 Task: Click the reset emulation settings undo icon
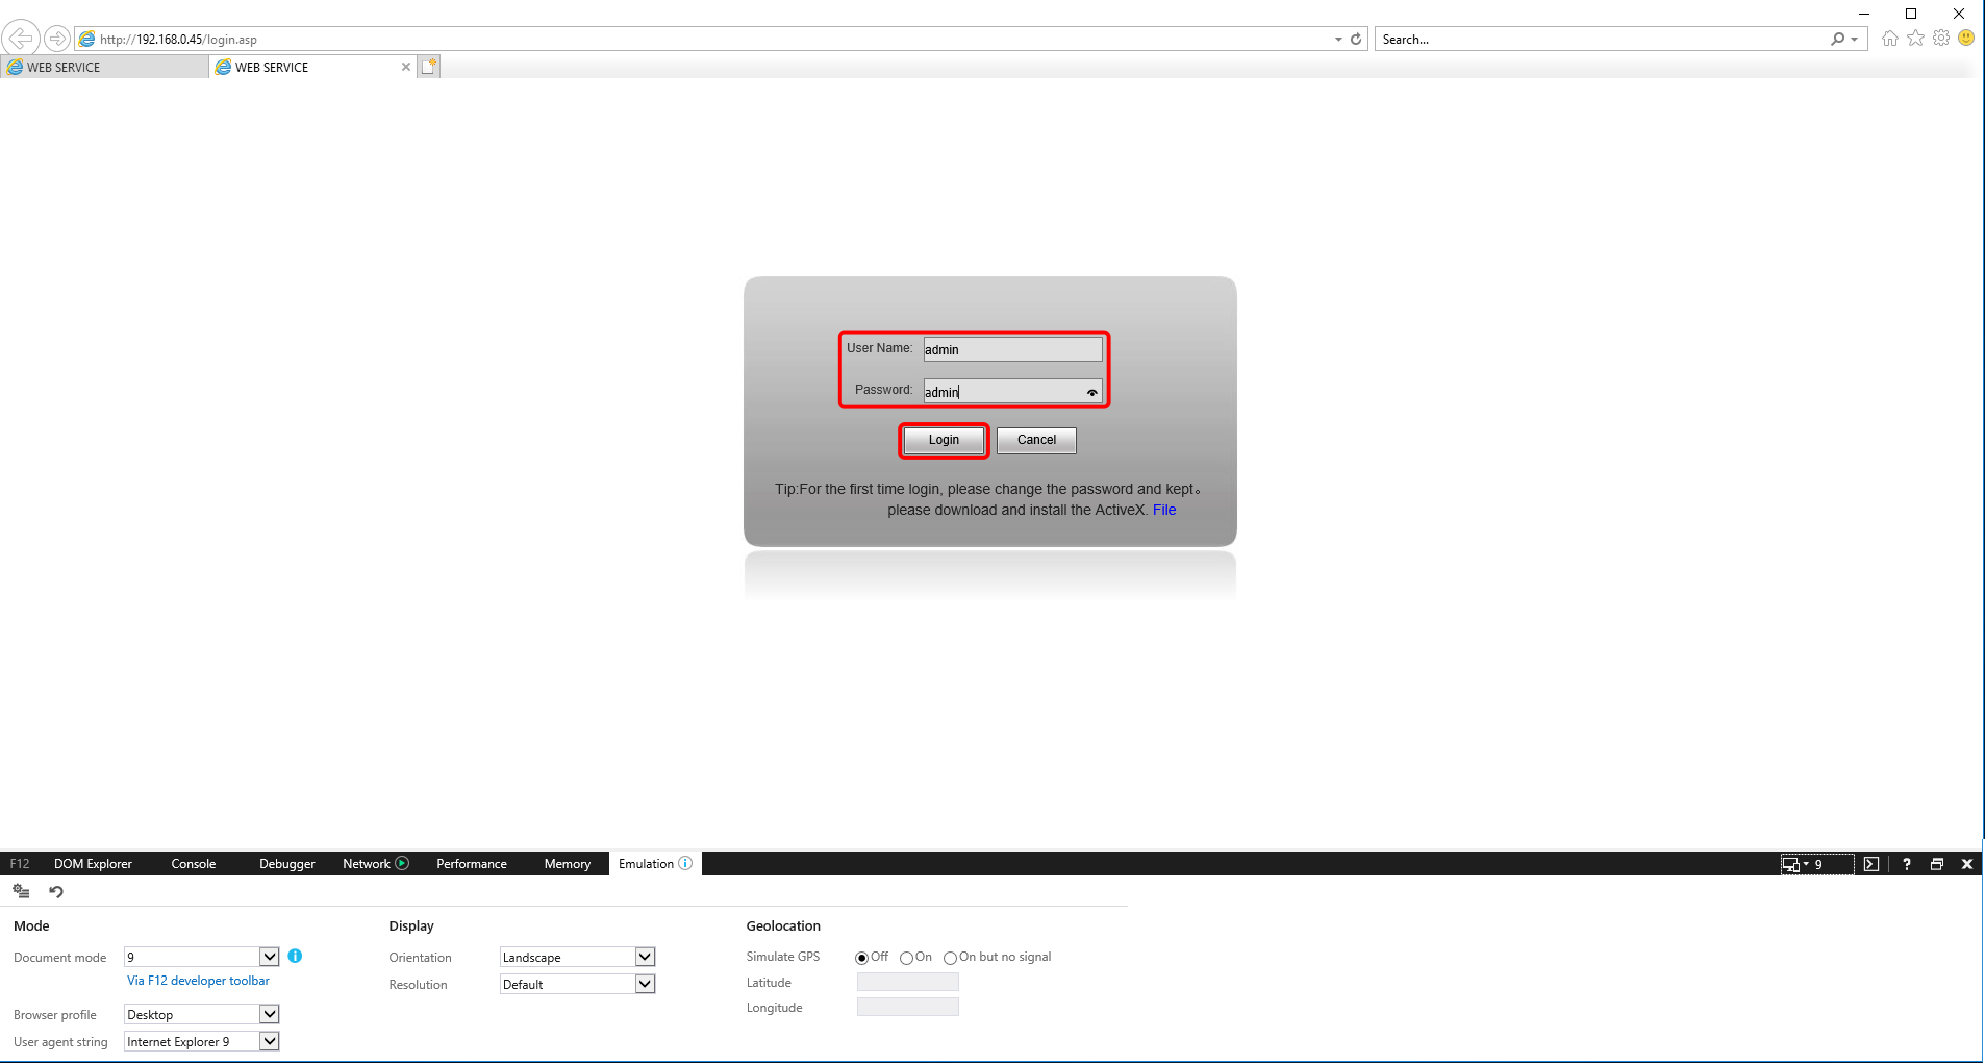[56, 891]
